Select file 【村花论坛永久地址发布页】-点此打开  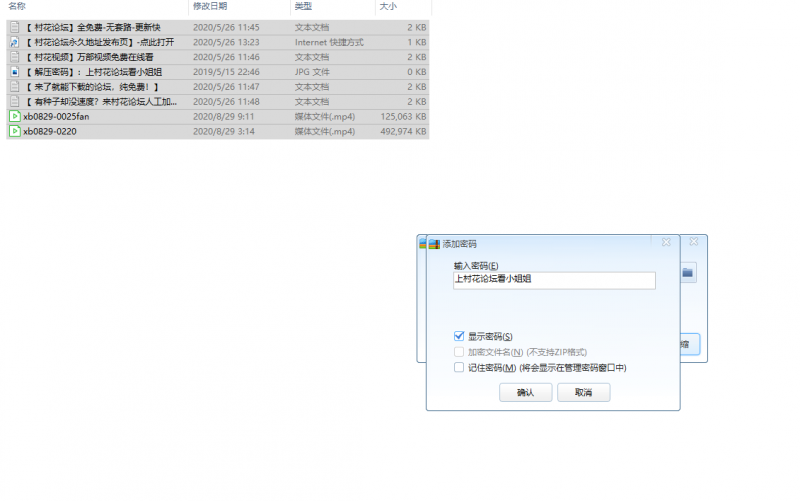point(99,42)
